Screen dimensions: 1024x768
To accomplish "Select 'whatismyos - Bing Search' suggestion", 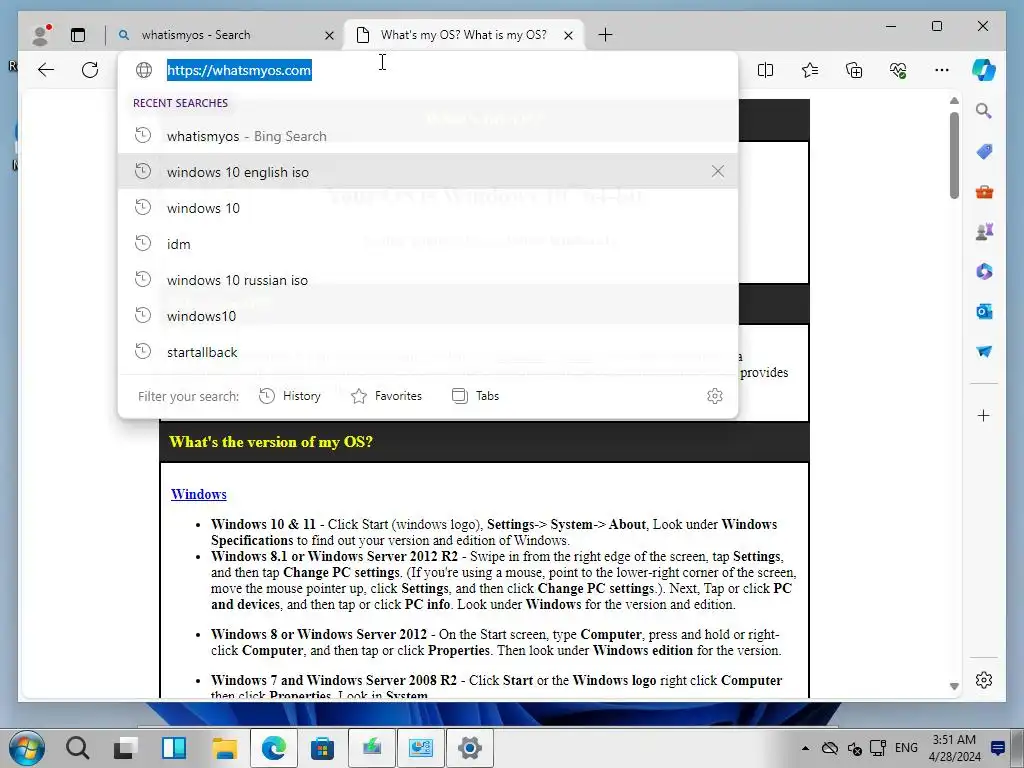I will 428,136.
